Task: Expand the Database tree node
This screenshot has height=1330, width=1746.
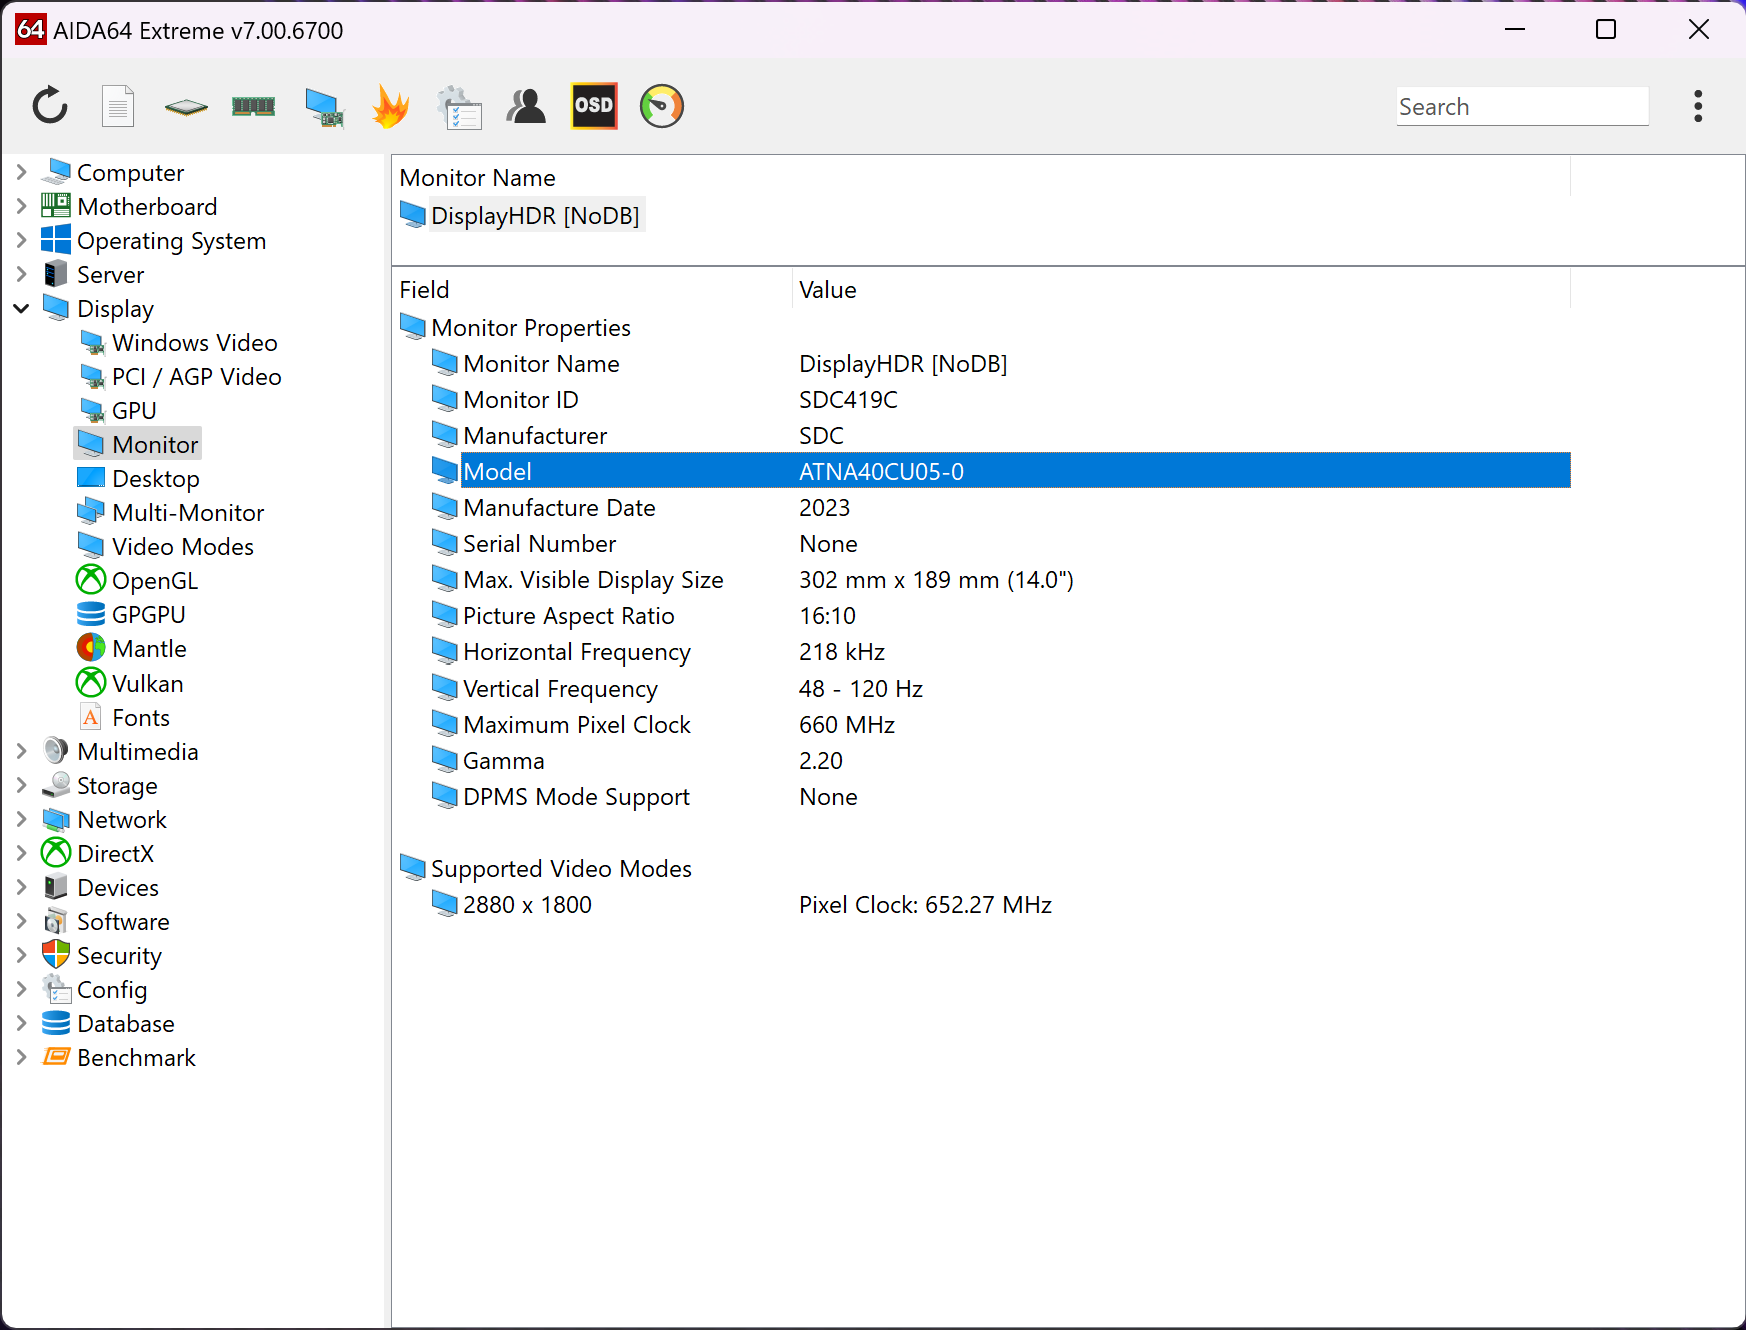Action: 21,1023
